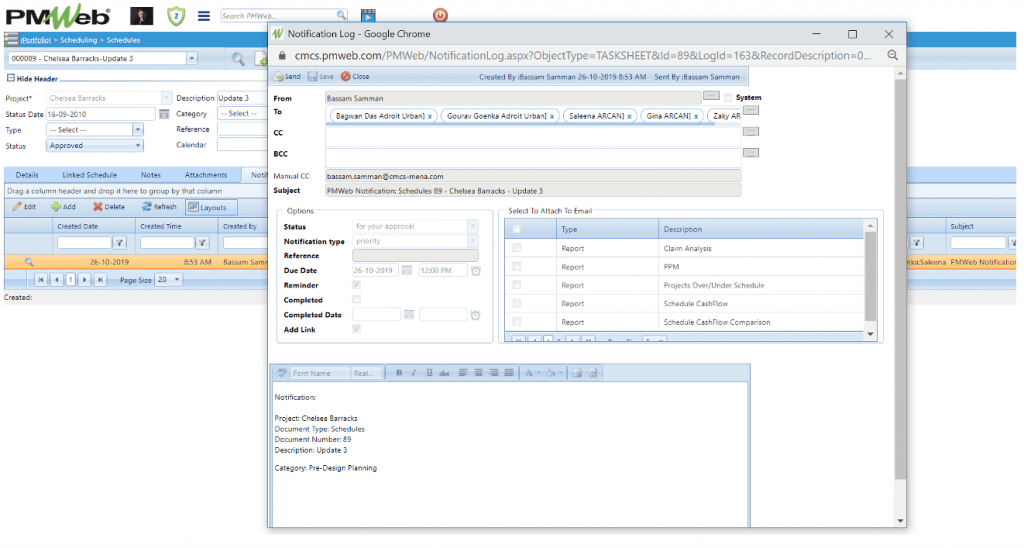Click the insert image icon in editor toolbar

point(577,373)
